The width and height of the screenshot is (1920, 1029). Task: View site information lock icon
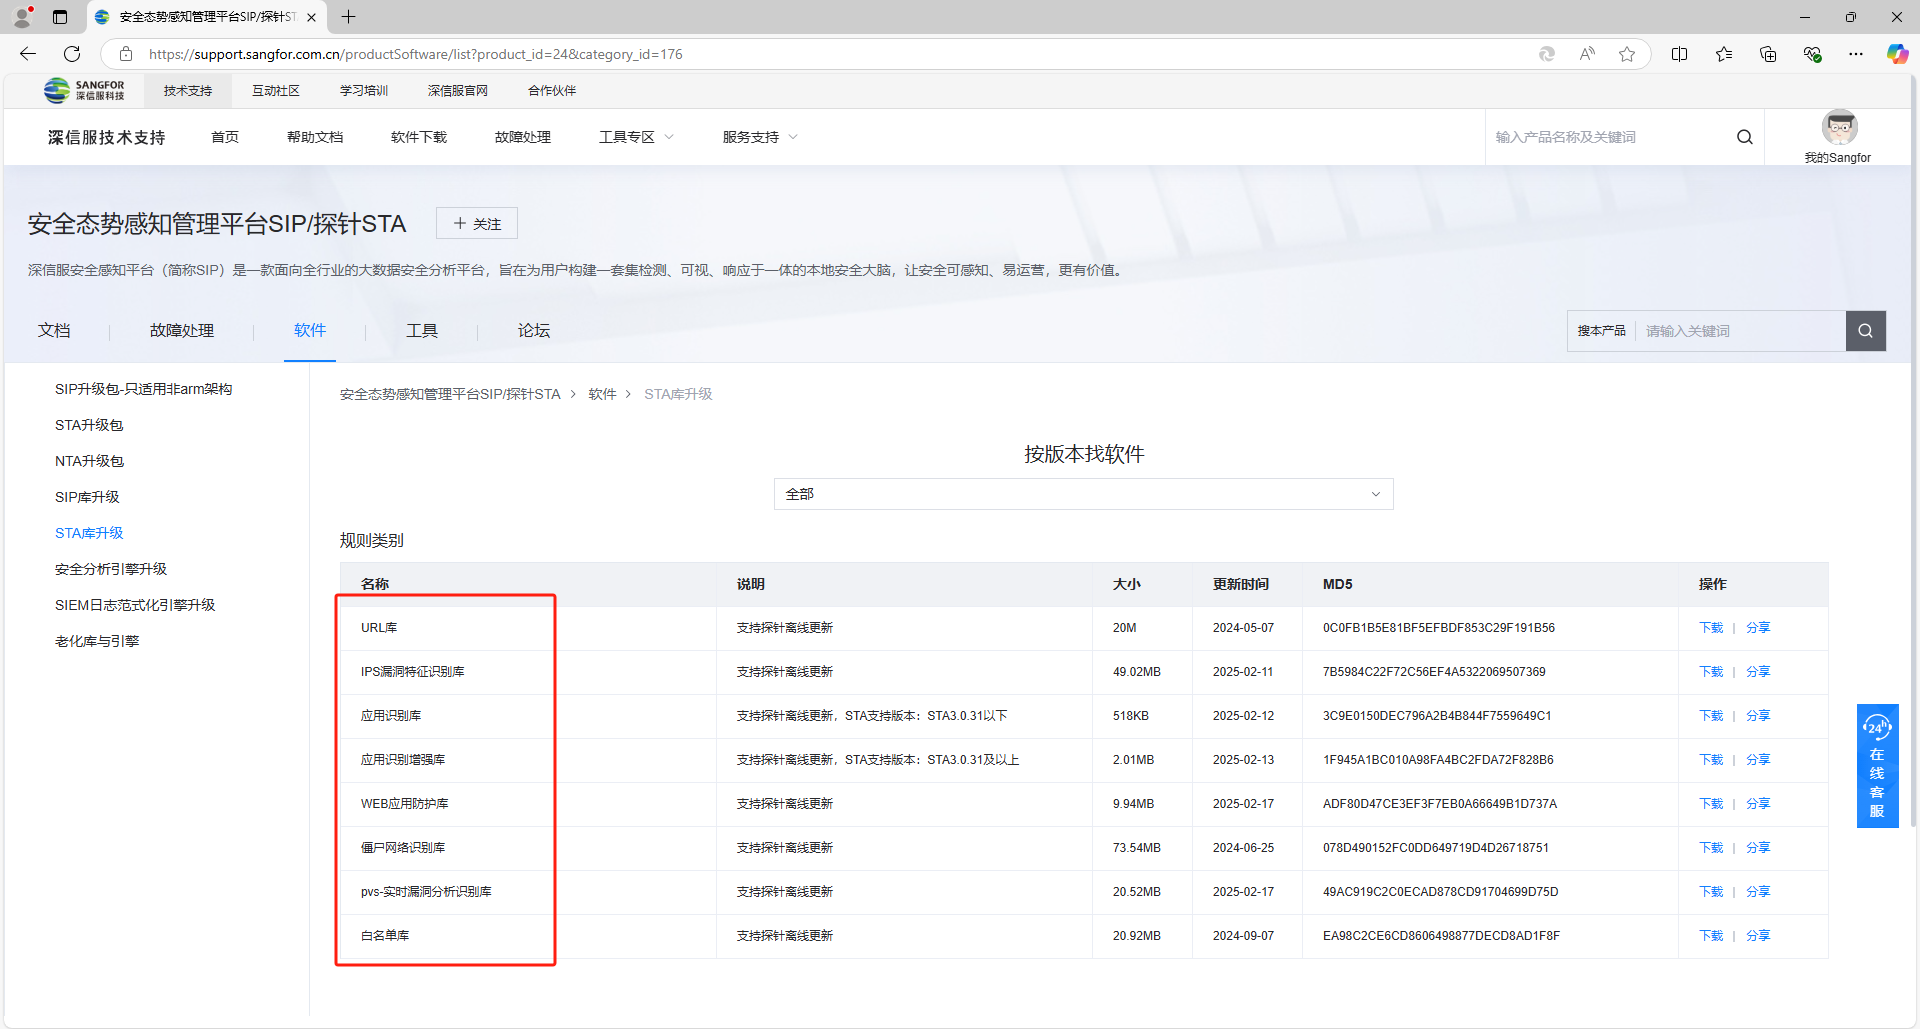tap(126, 54)
